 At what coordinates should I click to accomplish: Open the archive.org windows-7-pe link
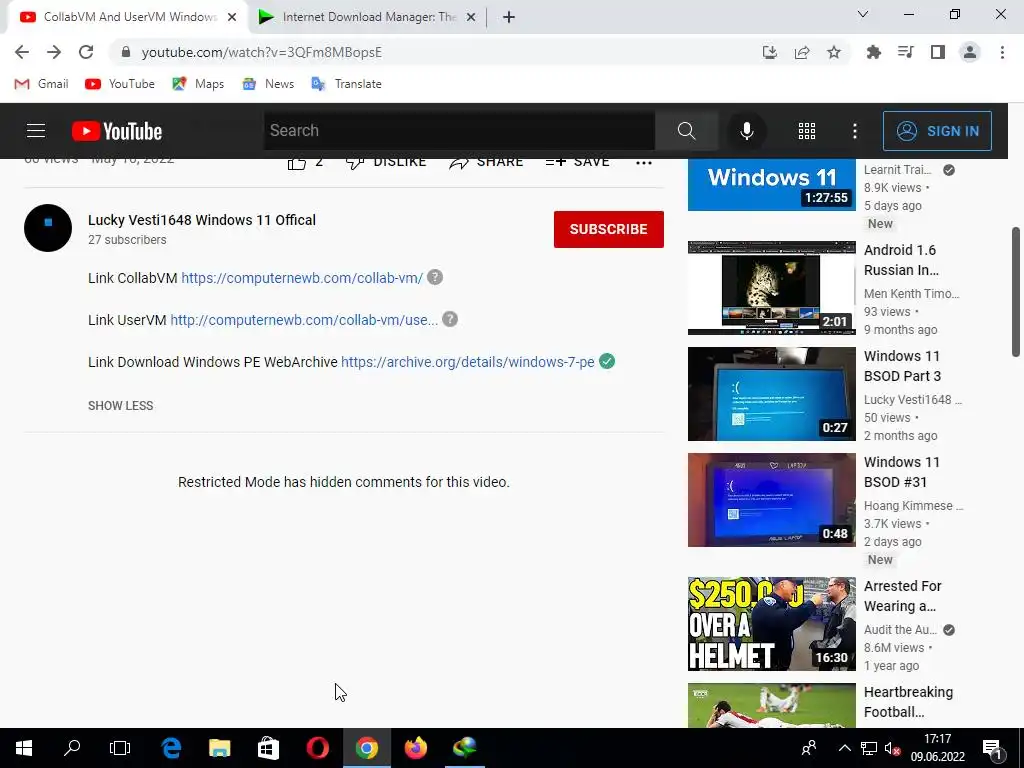[x=468, y=362]
